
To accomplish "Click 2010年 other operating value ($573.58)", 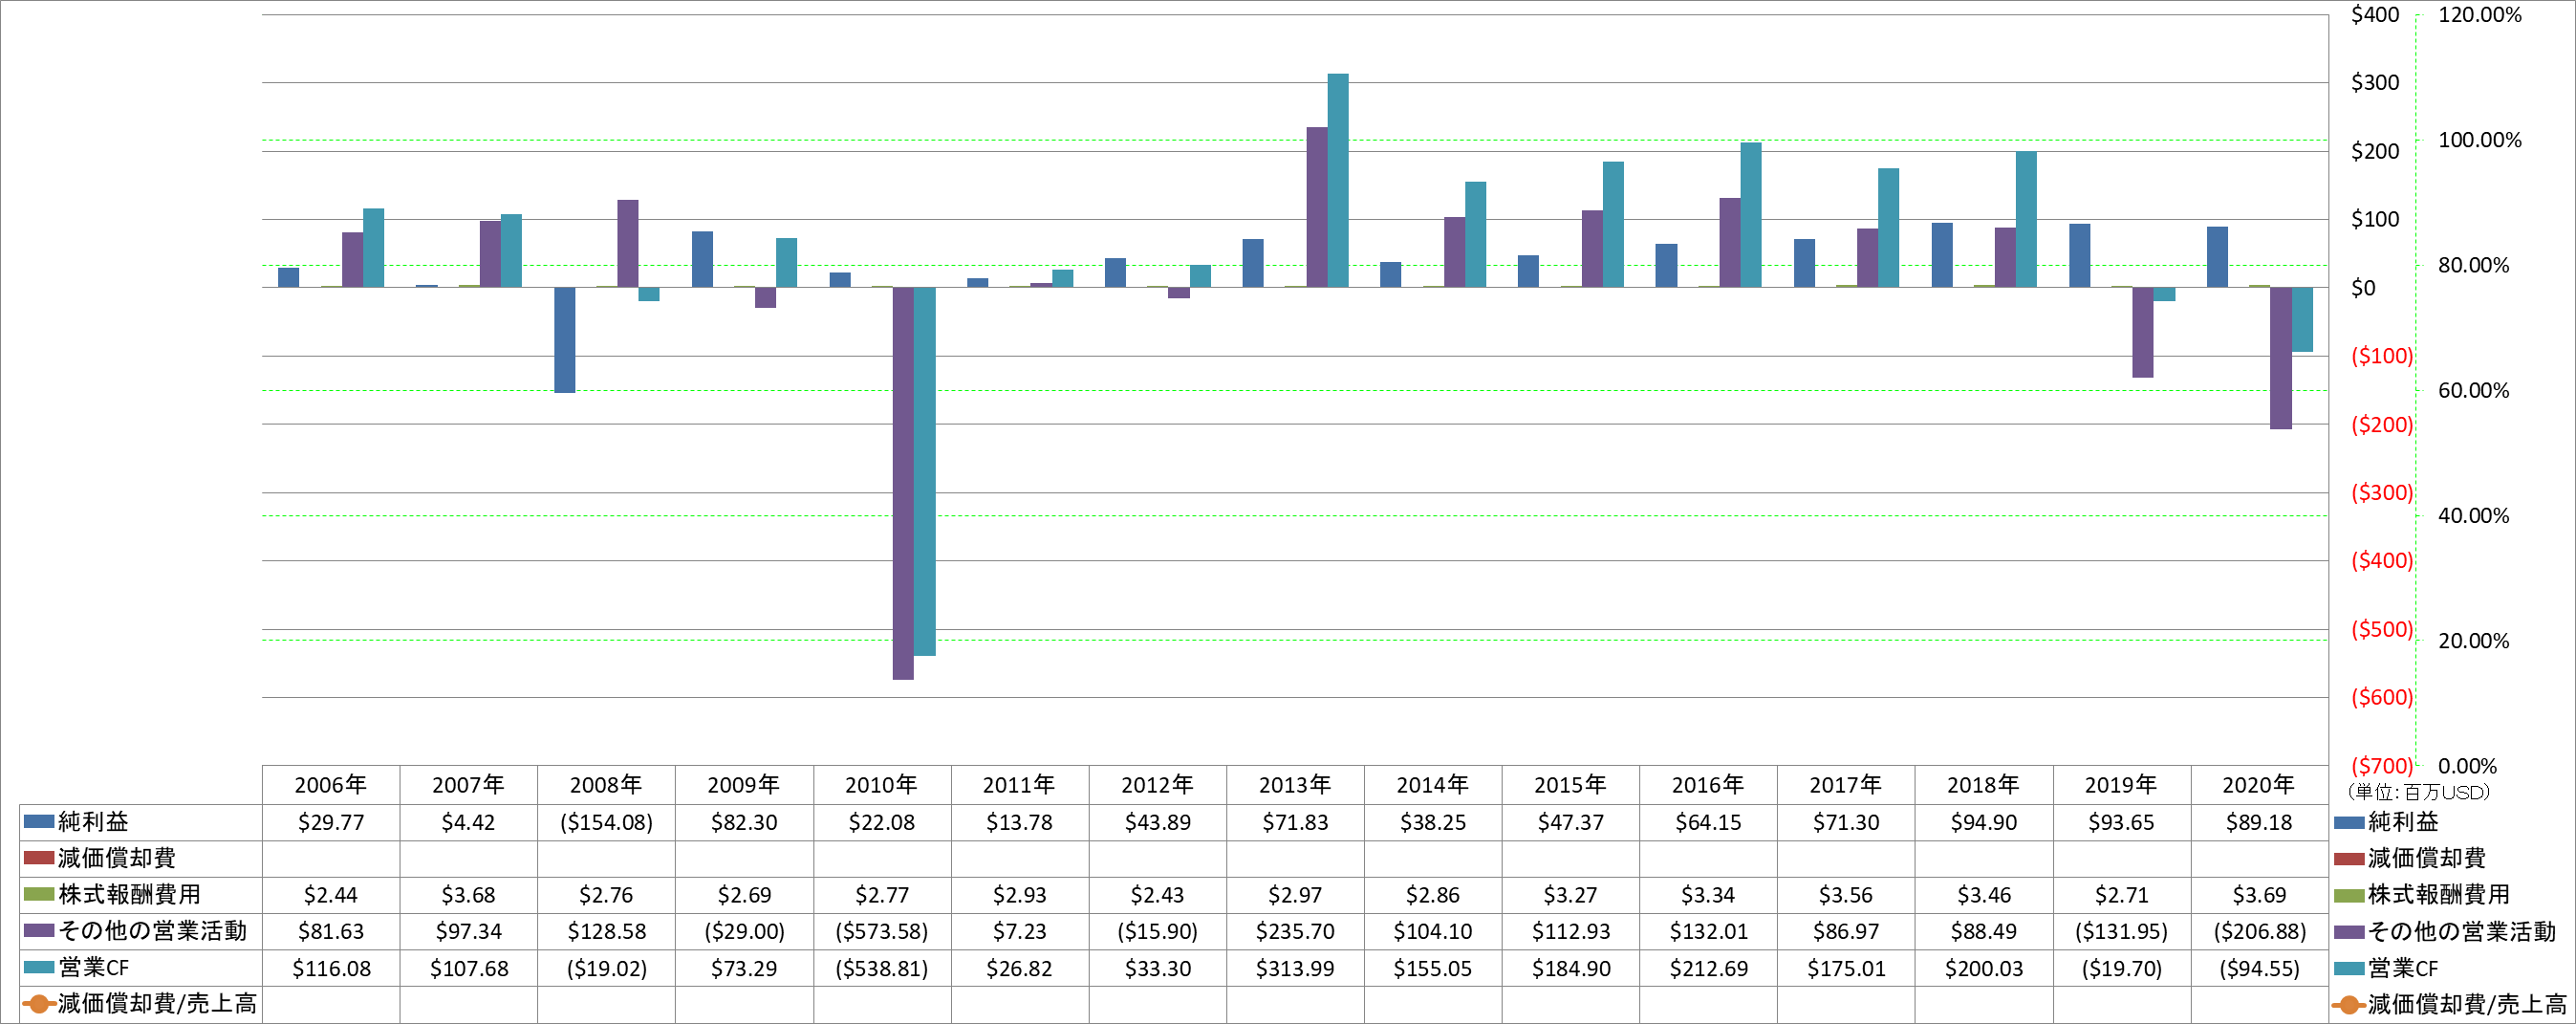I will (x=881, y=931).
